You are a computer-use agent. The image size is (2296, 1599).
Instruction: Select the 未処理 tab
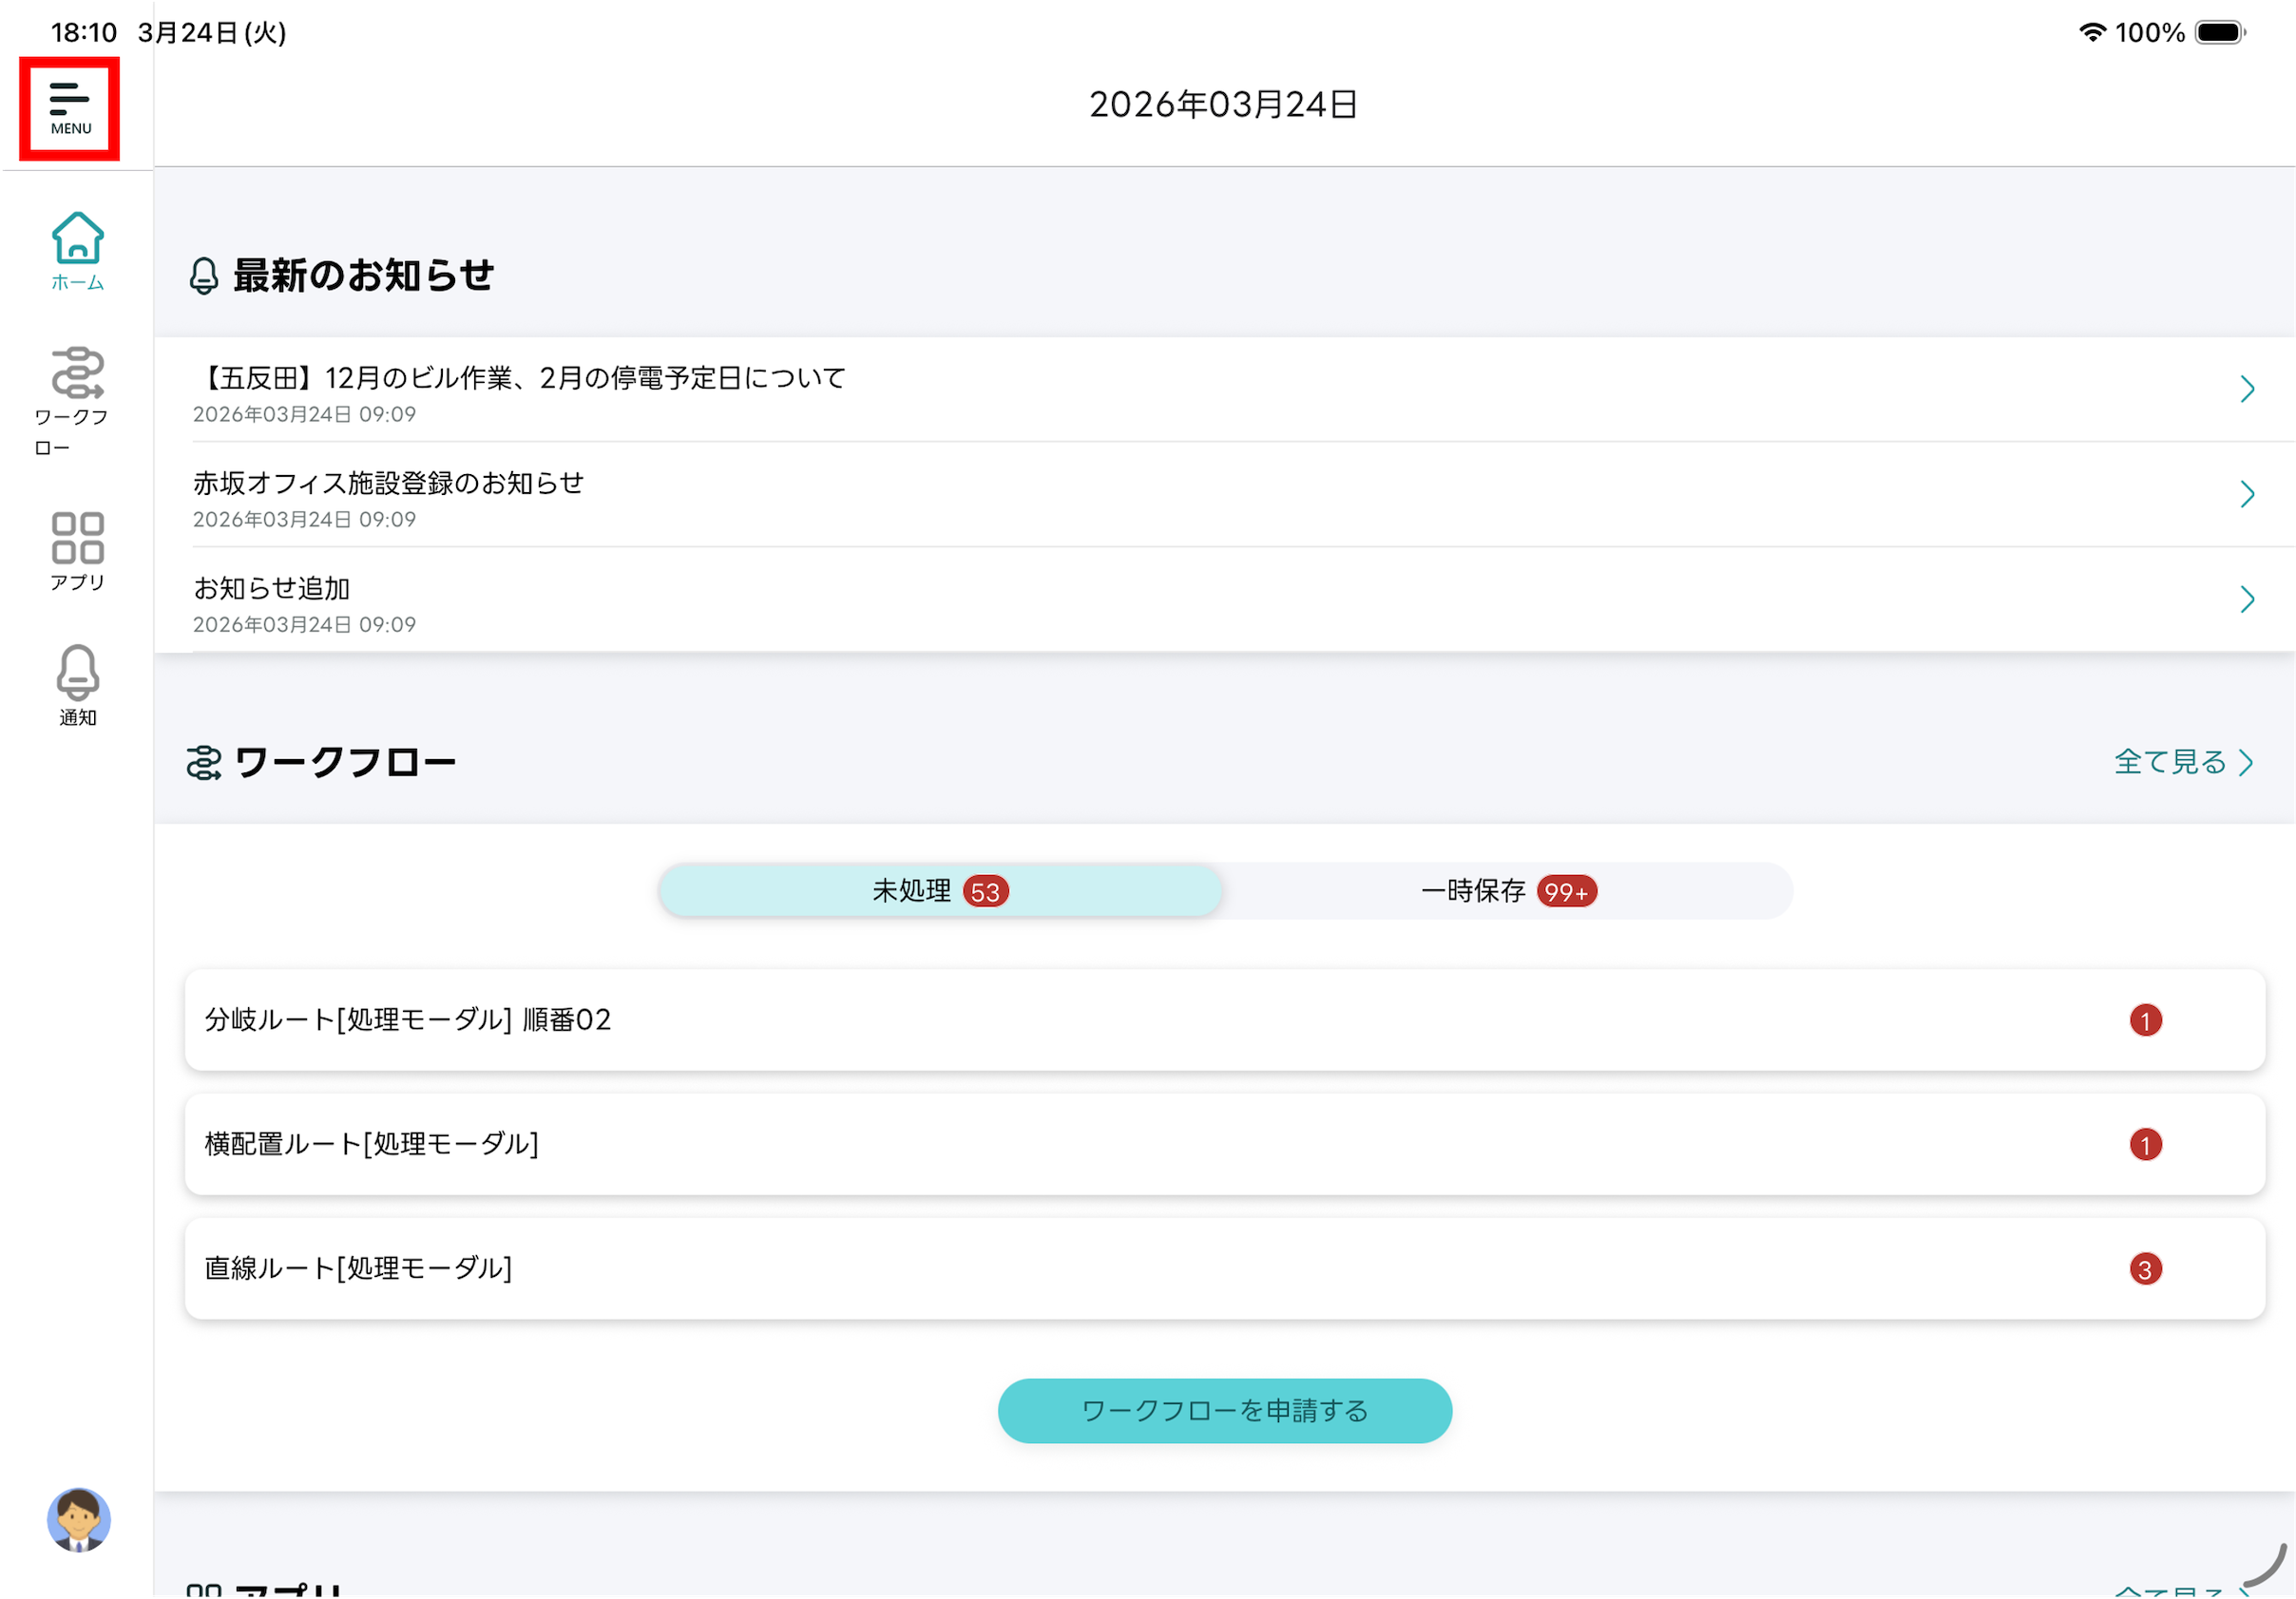pos(940,891)
